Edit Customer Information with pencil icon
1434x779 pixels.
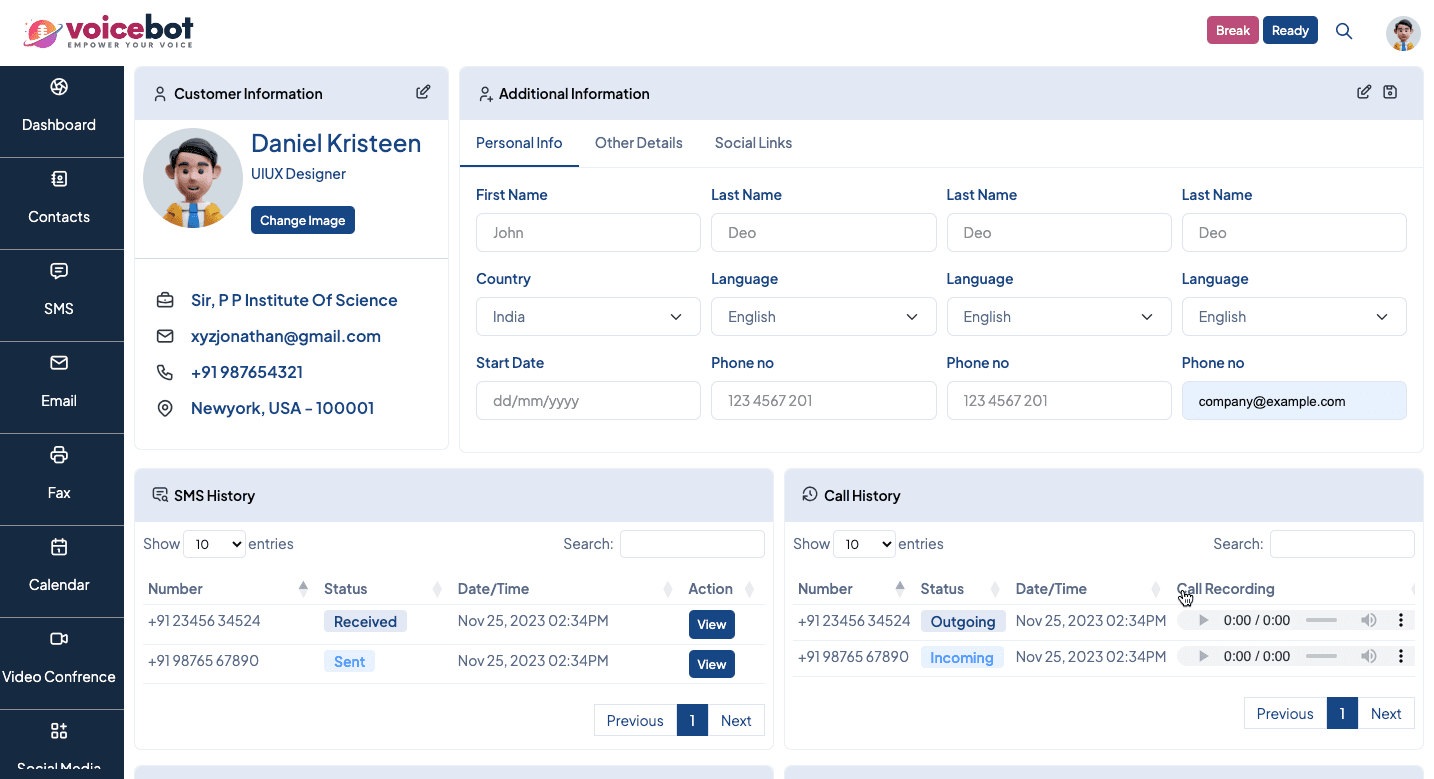point(423,92)
